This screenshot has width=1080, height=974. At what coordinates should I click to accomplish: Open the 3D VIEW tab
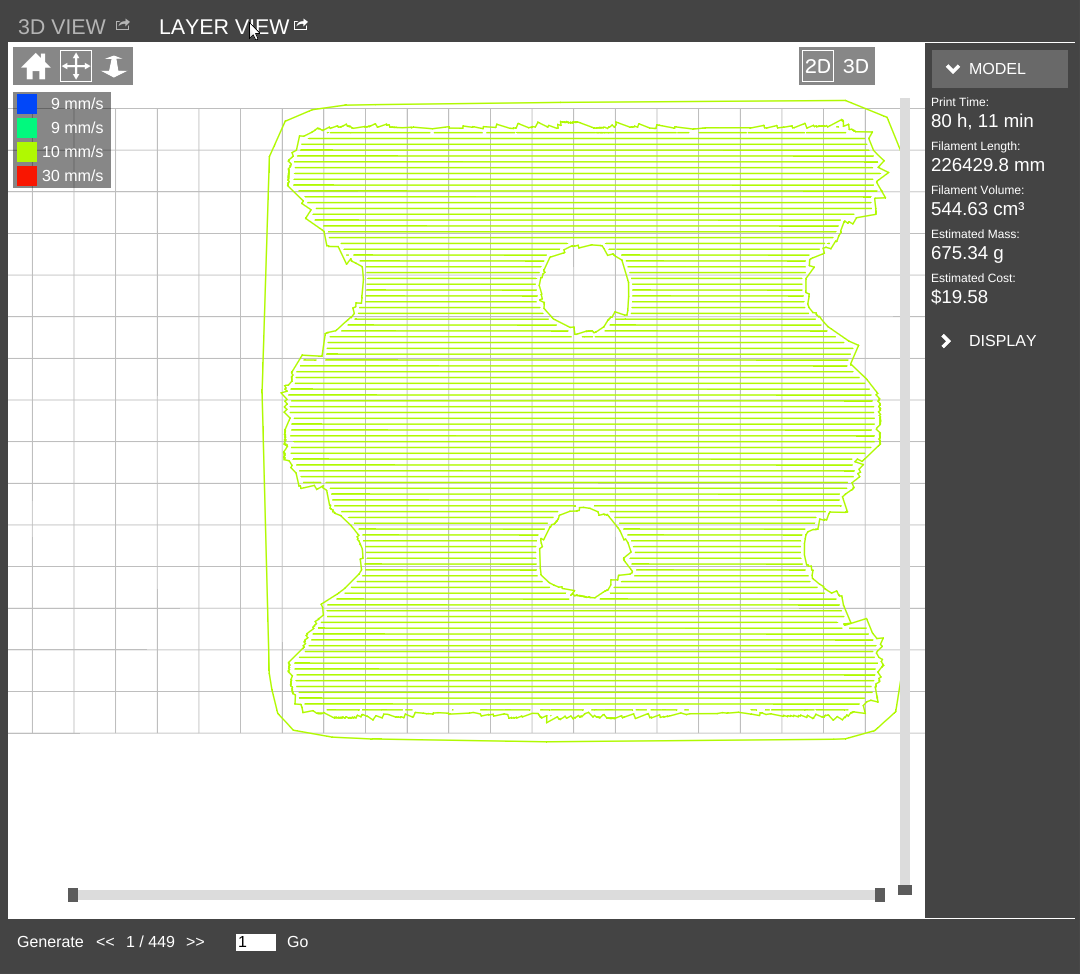click(x=61, y=27)
